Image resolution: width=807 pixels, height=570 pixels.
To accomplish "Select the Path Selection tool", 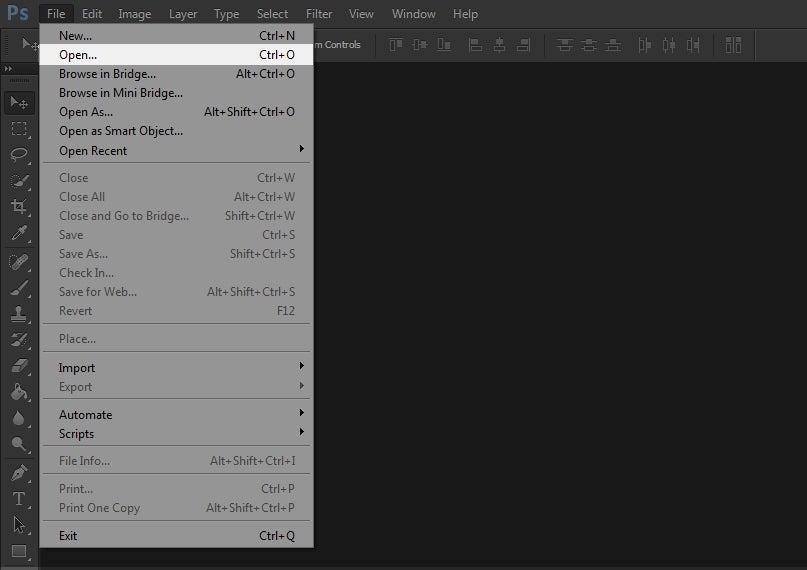I will [19, 525].
